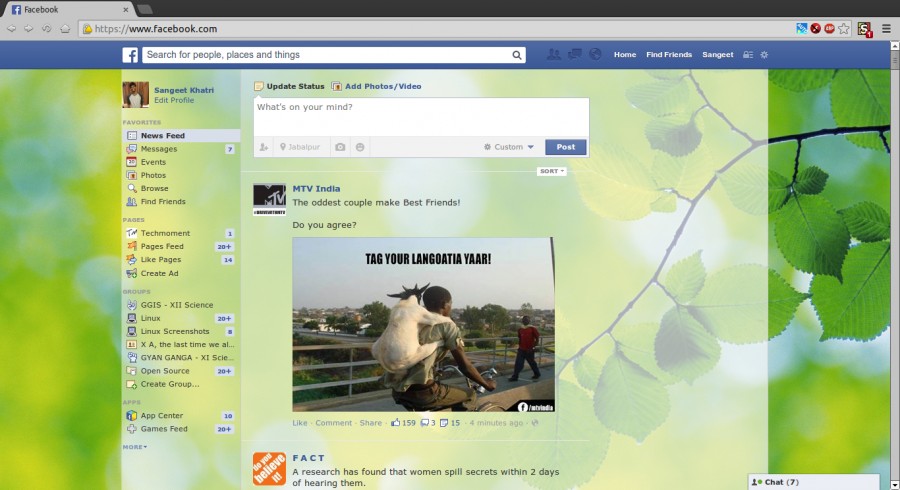Like the MTV India post
Image resolution: width=900 pixels, height=490 pixels.
click(x=300, y=423)
